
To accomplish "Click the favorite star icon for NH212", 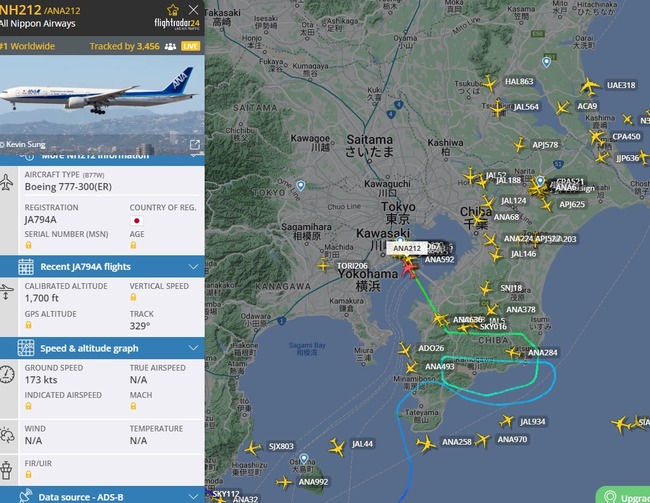I will (x=173, y=10).
